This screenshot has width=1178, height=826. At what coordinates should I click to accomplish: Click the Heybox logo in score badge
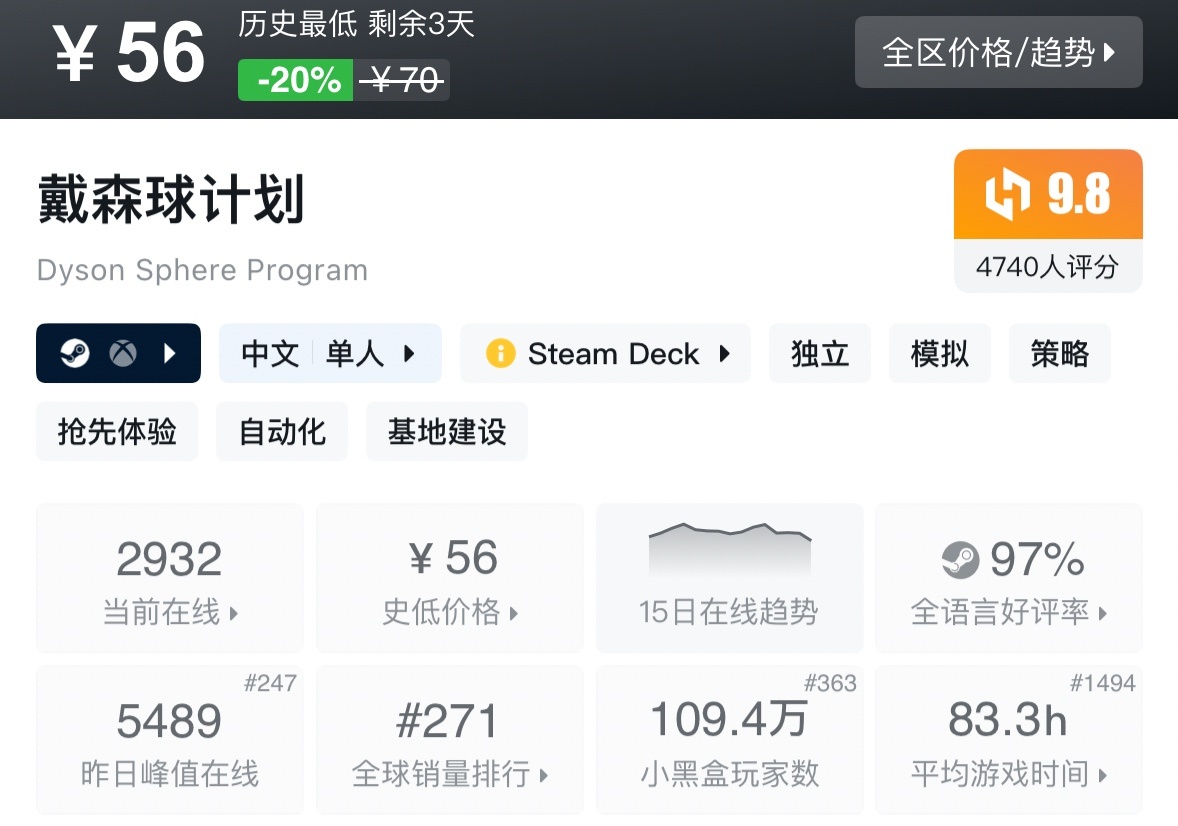[x=1007, y=194]
